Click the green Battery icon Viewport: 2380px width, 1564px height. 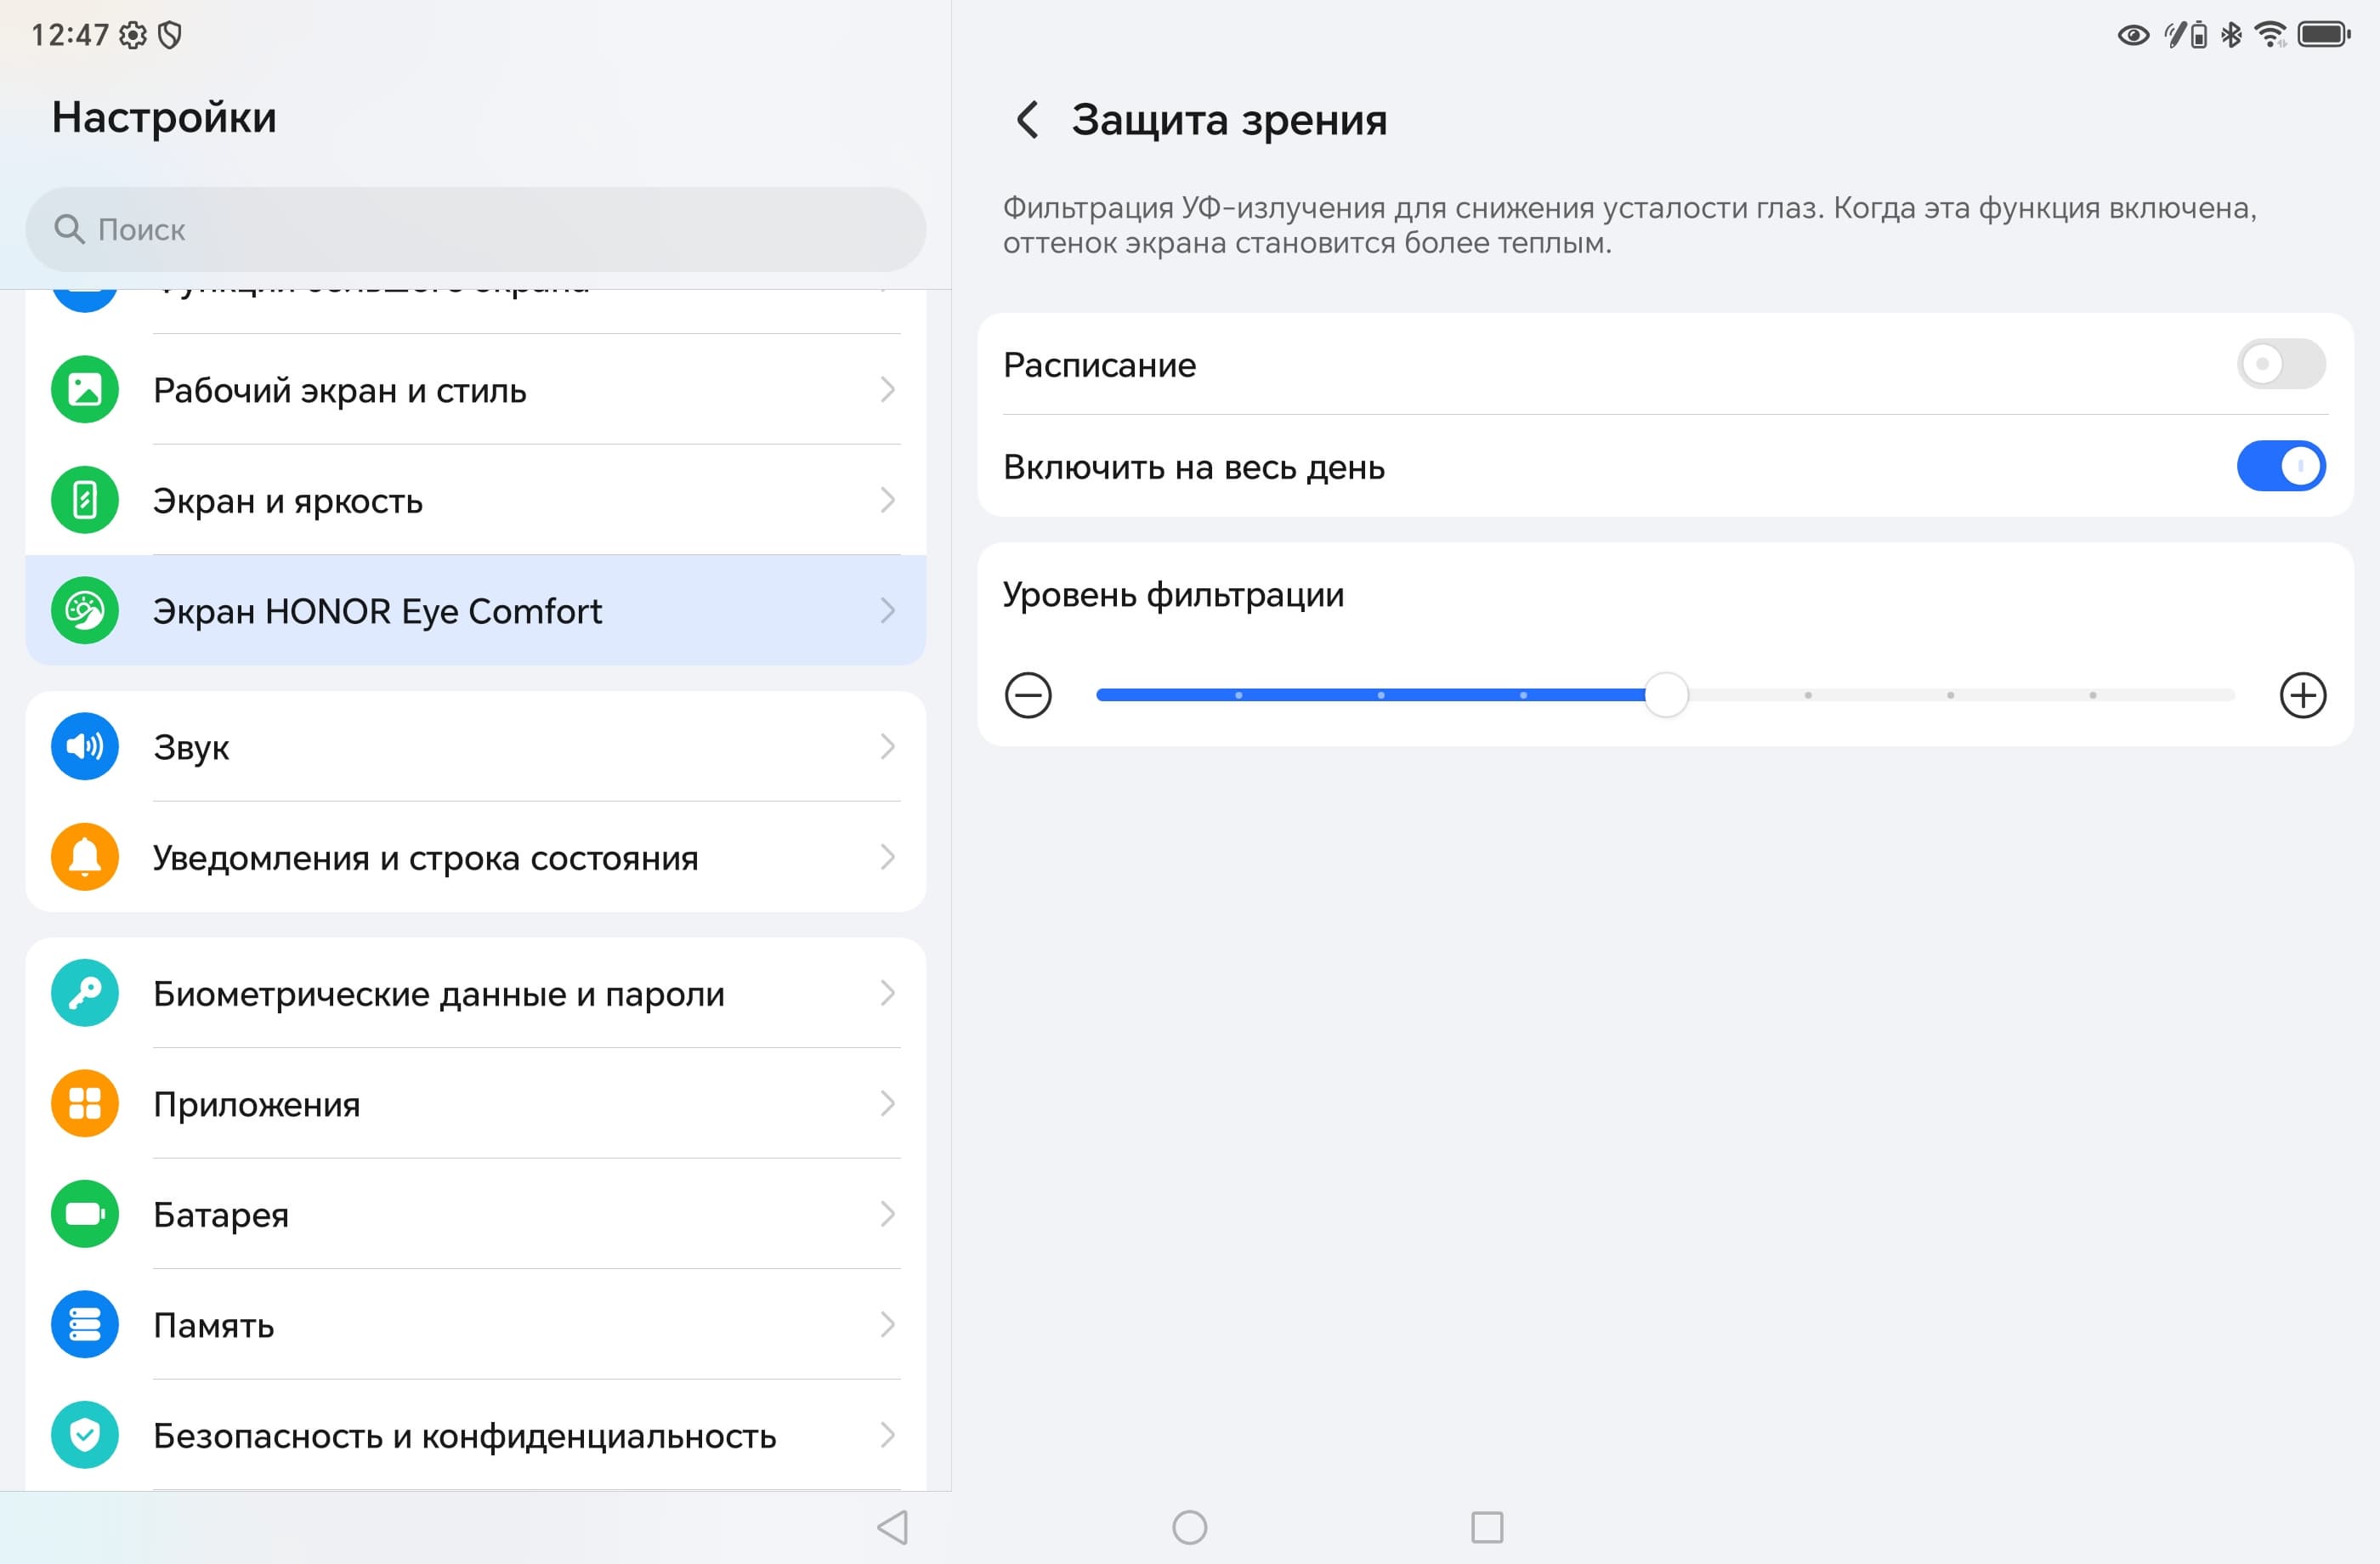(85, 1214)
